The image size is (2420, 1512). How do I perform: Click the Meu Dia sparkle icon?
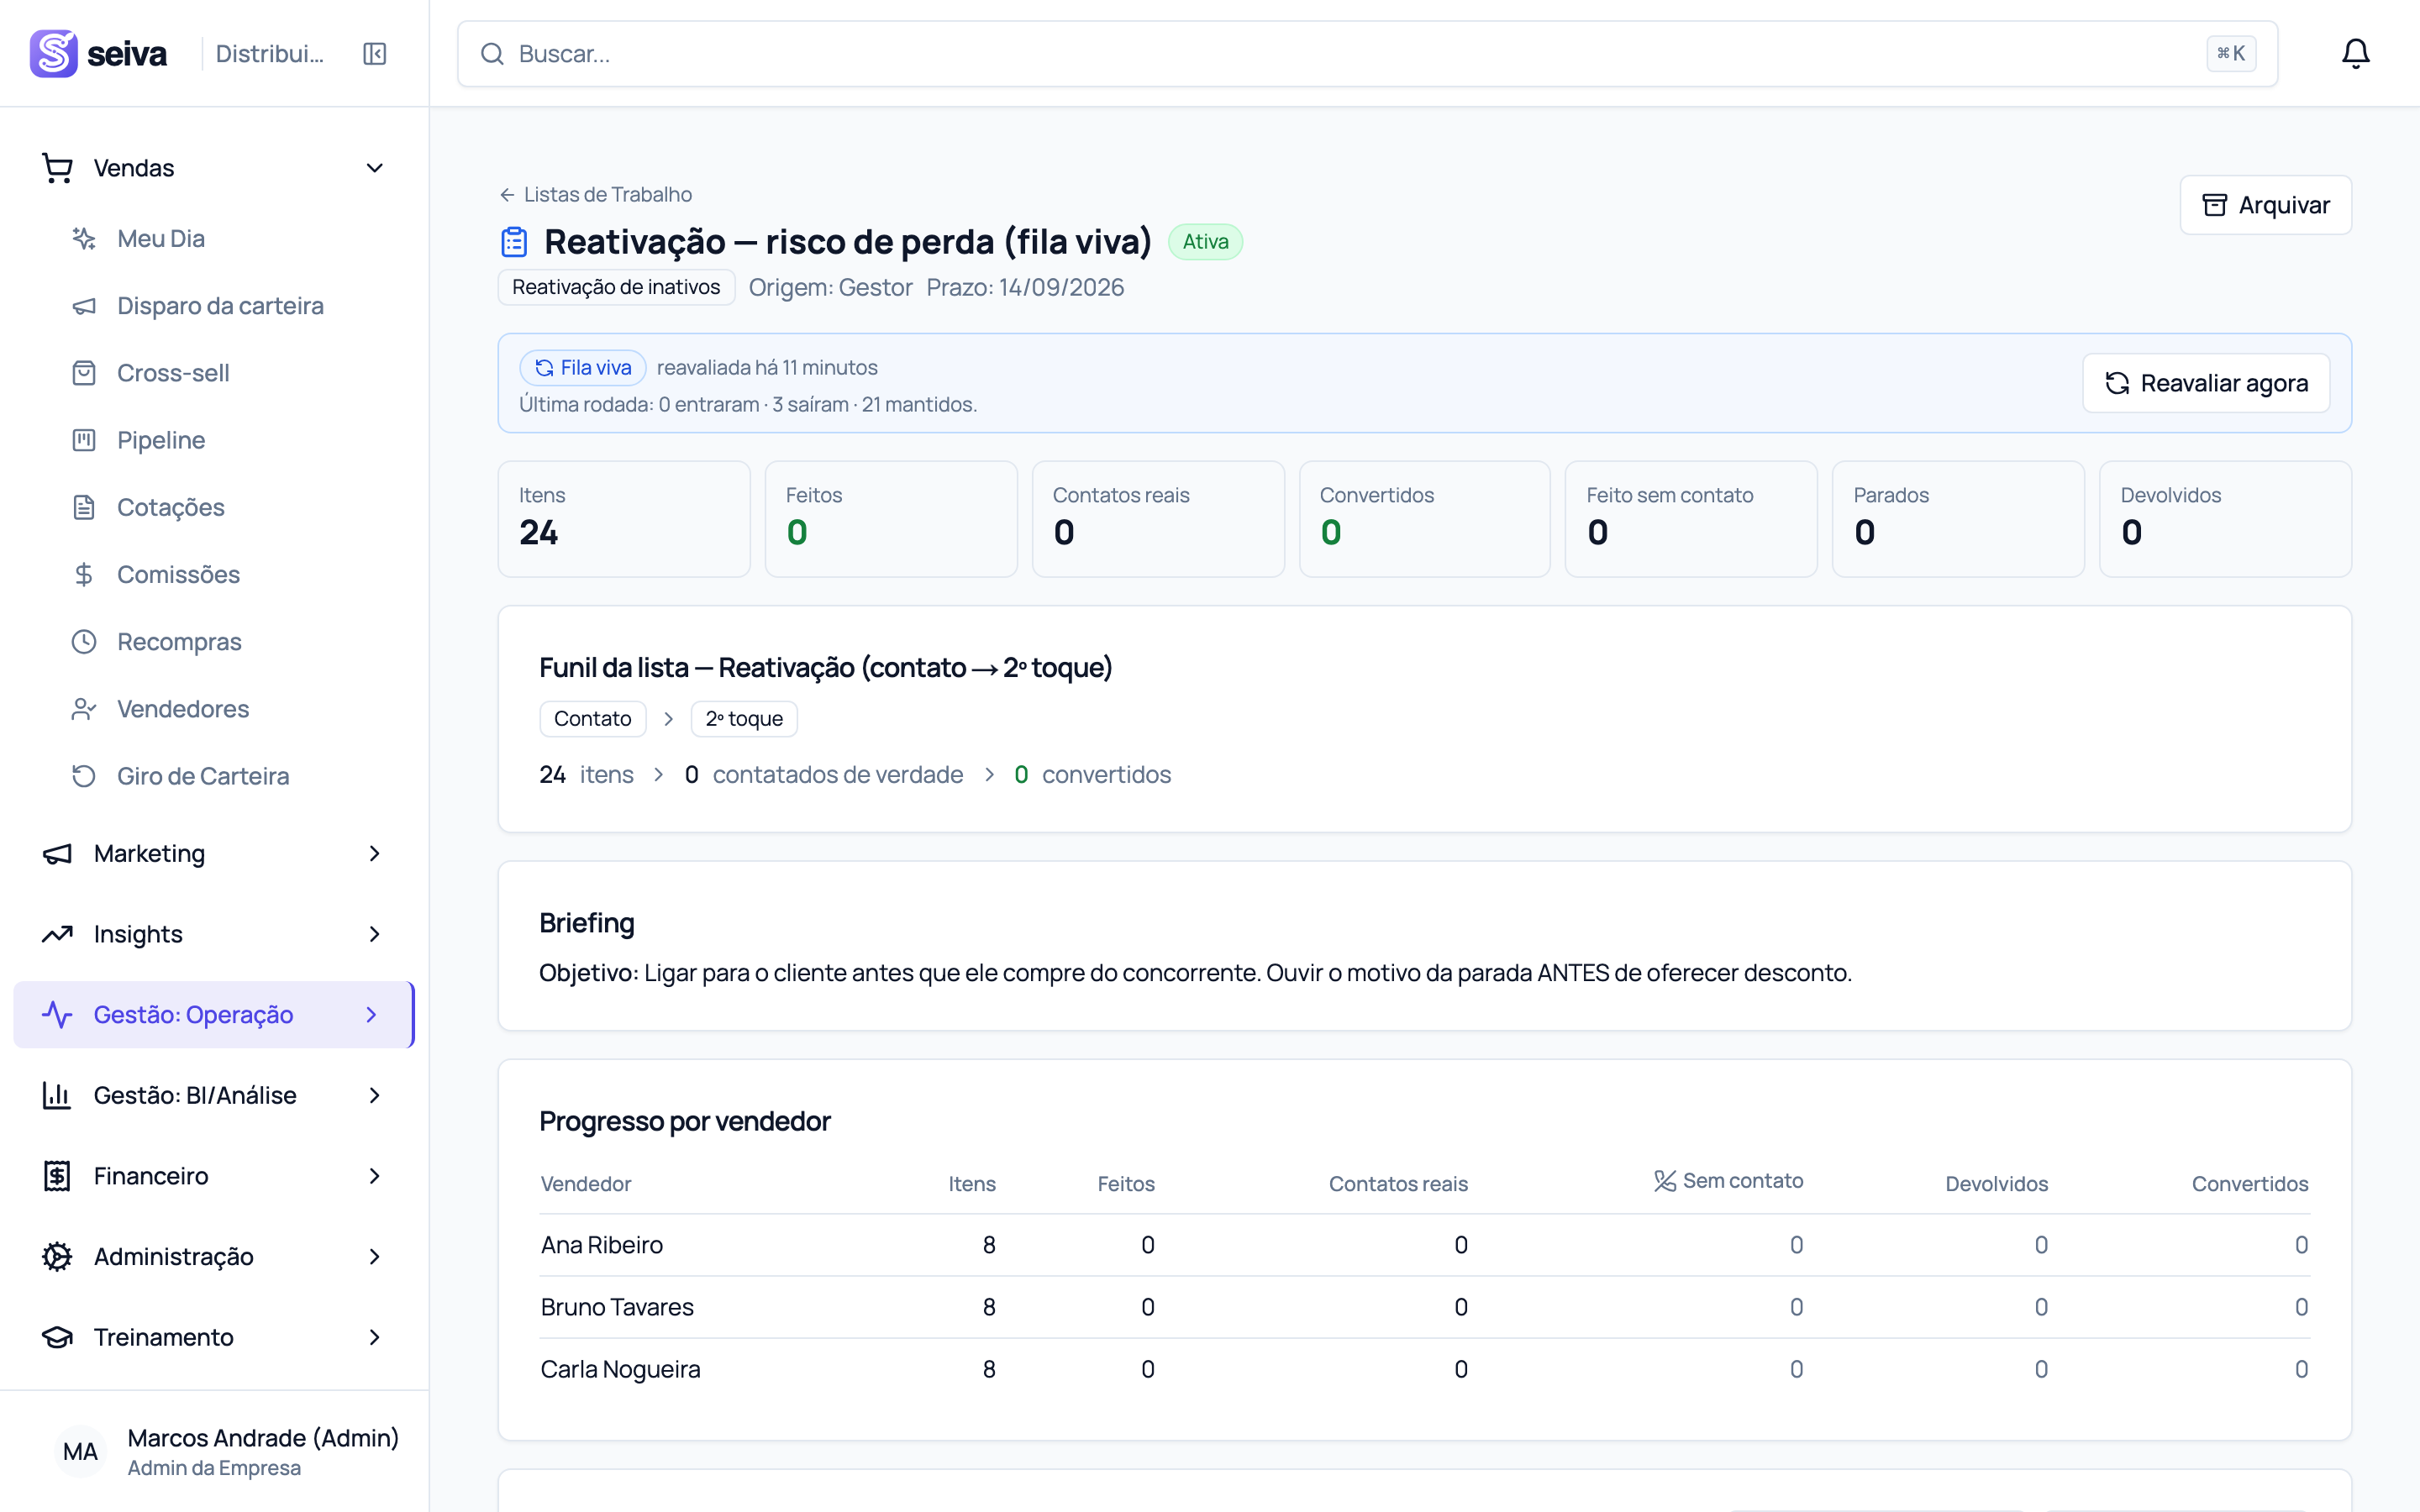[84, 239]
